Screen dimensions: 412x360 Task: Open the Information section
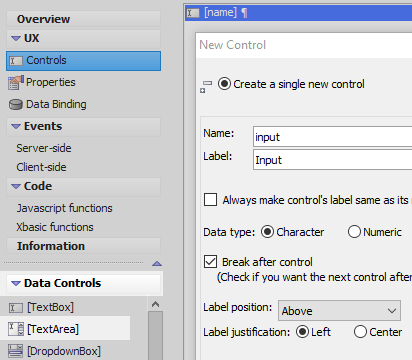[83, 246]
